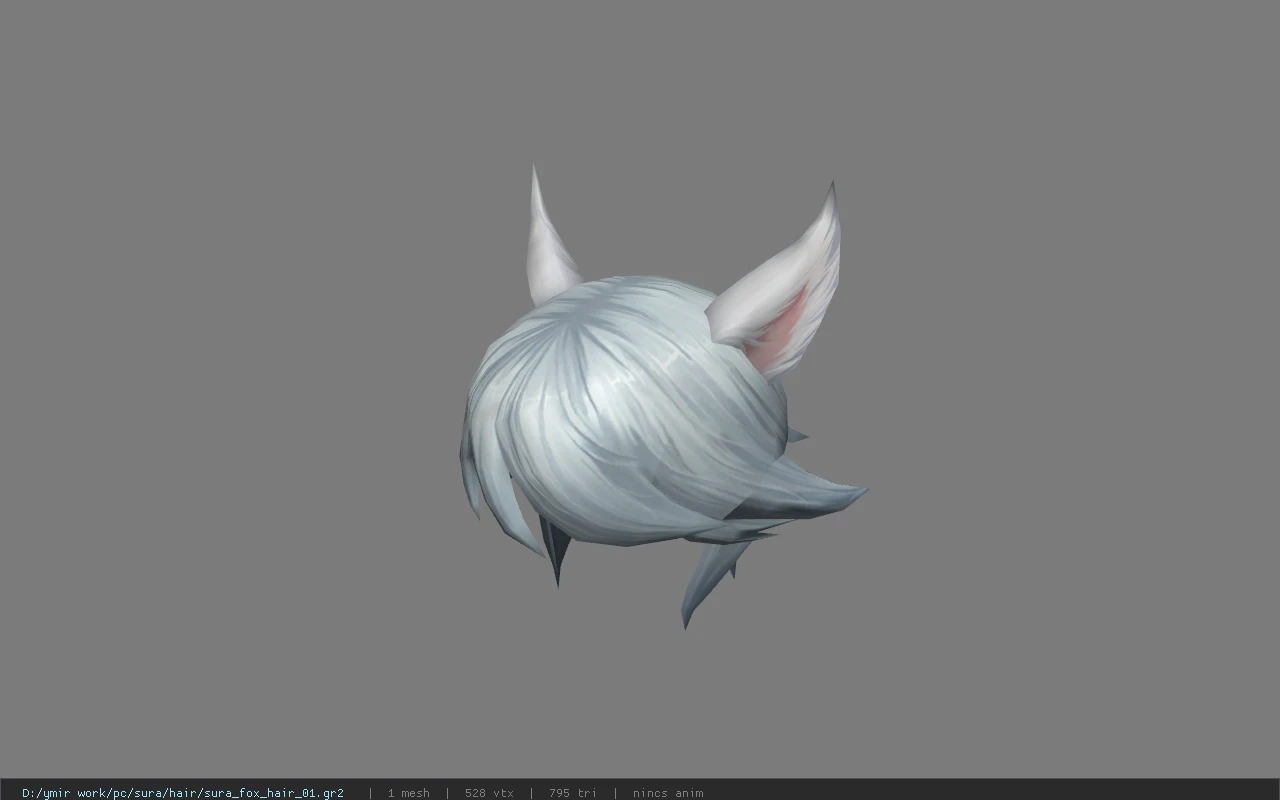The width and height of the screenshot is (1280, 800).
Task: Click the '795 tri' triangle count
Action: (x=573, y=793)
